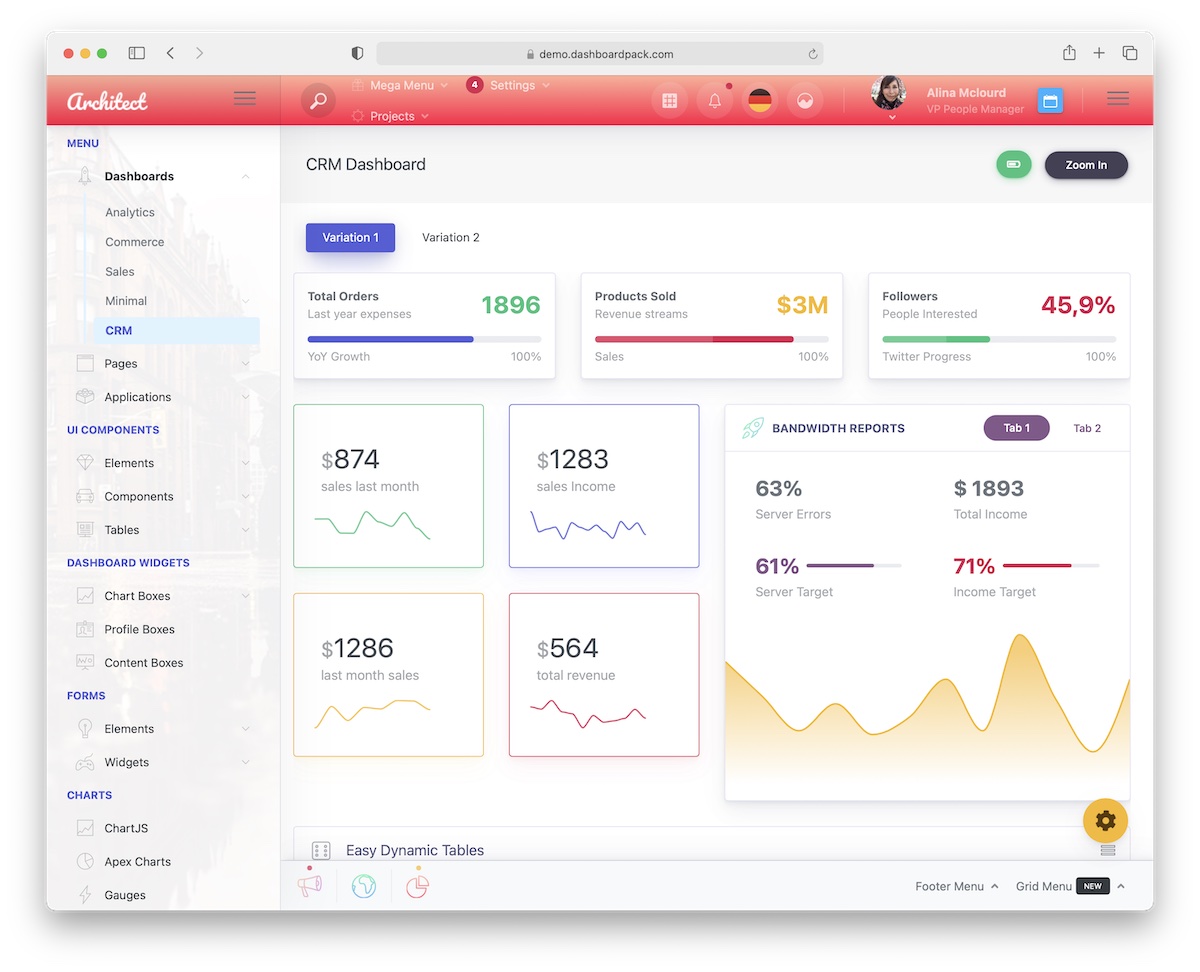
Task: Open Analytics dashboard in sidebar
Action: pyautogui.click(x=130, y=212)
